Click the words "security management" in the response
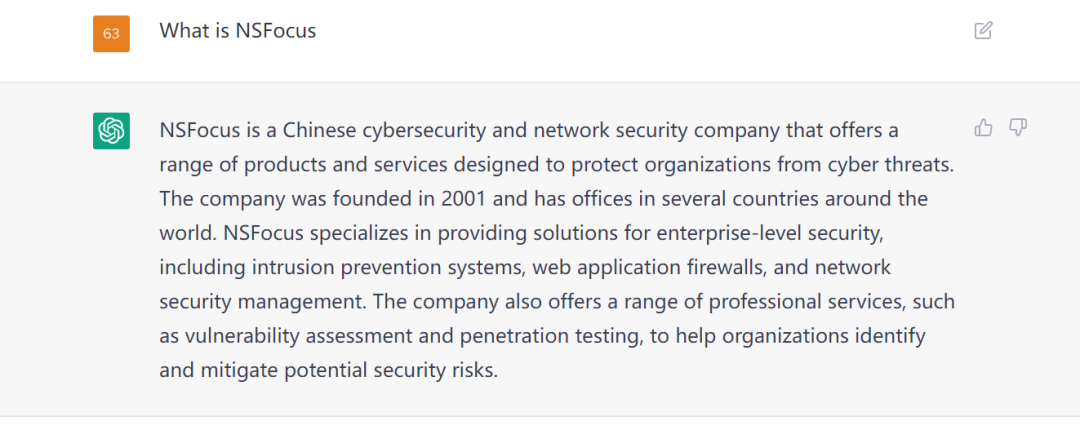 (x=259, y=301)
